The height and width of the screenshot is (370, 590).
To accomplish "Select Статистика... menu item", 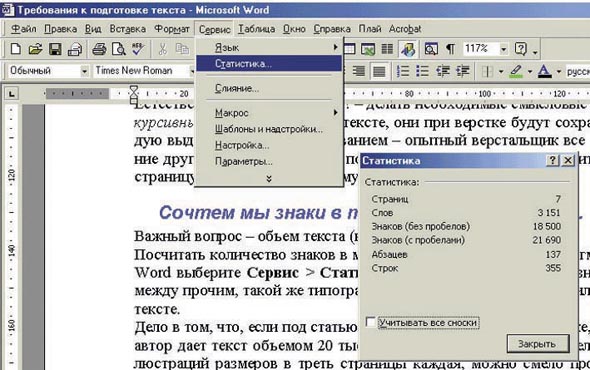I will (x=269, y=64).
